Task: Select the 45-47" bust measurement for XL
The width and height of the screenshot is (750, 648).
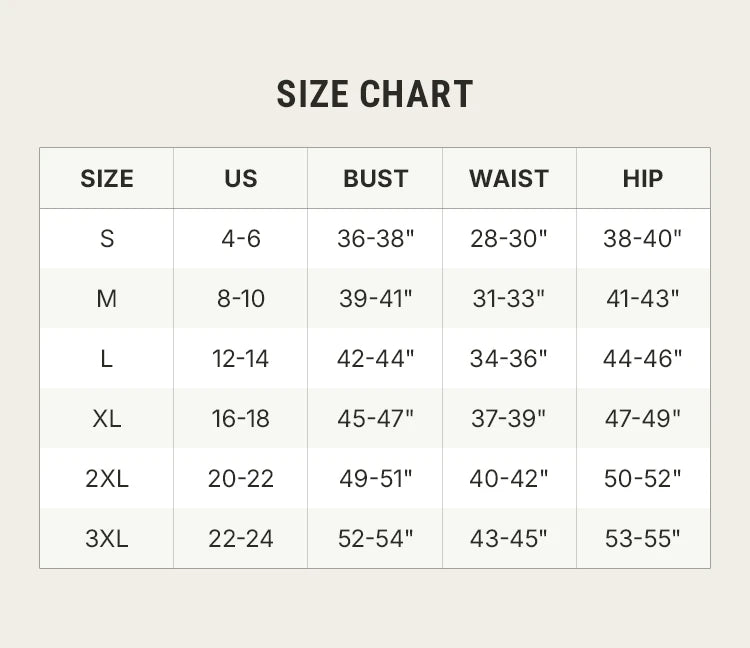Action: click(x=375, y=419)
